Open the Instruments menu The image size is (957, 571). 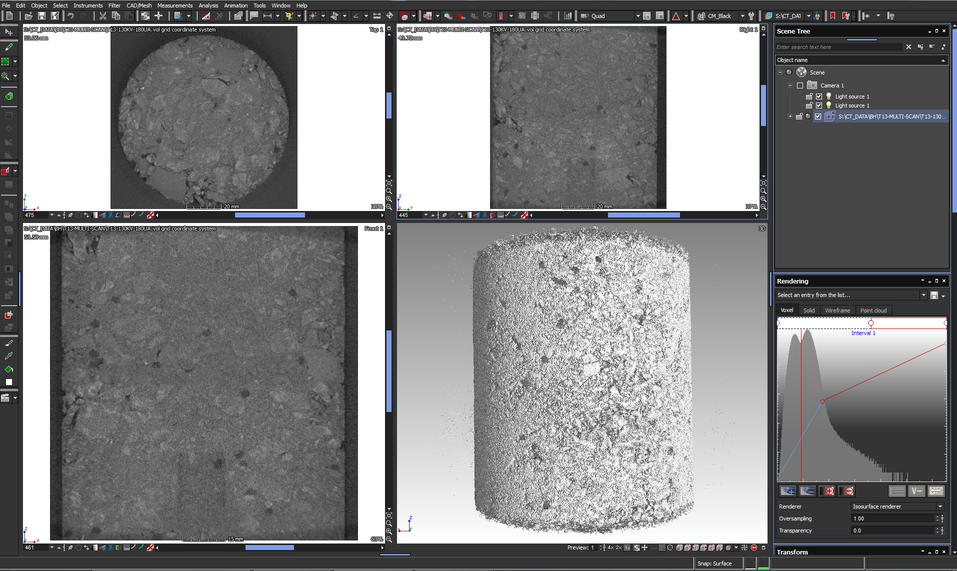88,5
